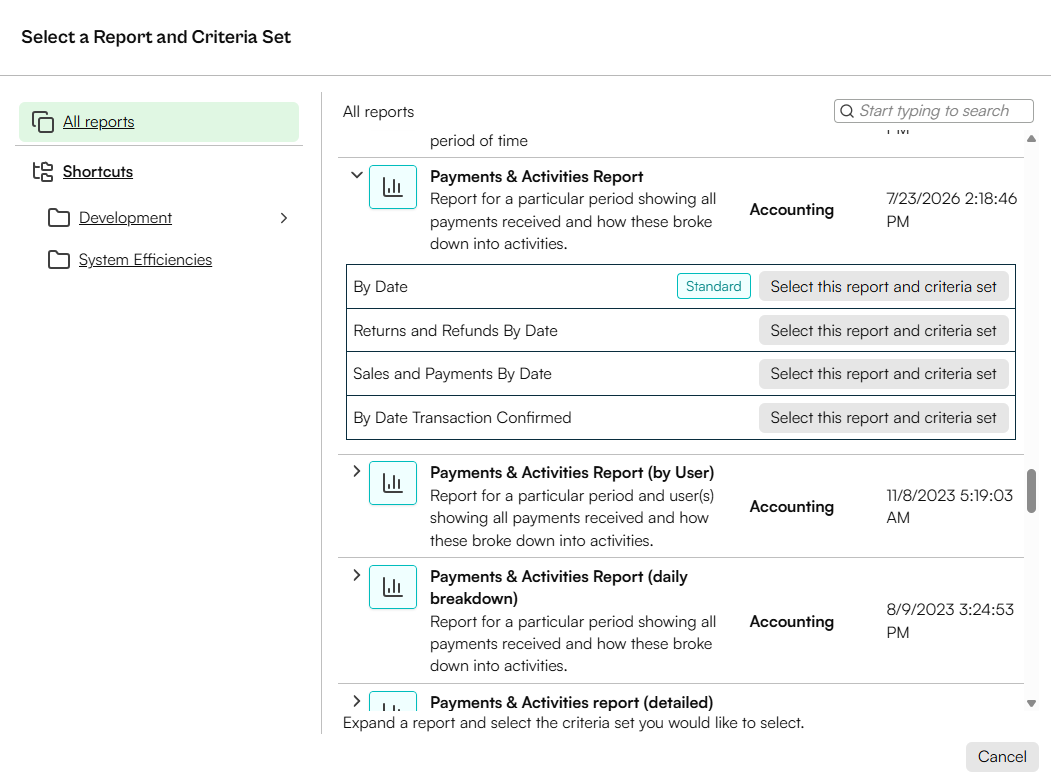Click the date 7/23/2026 2:18:46 PM
This screenshot has height=783, width=1051.
(951, 210)
